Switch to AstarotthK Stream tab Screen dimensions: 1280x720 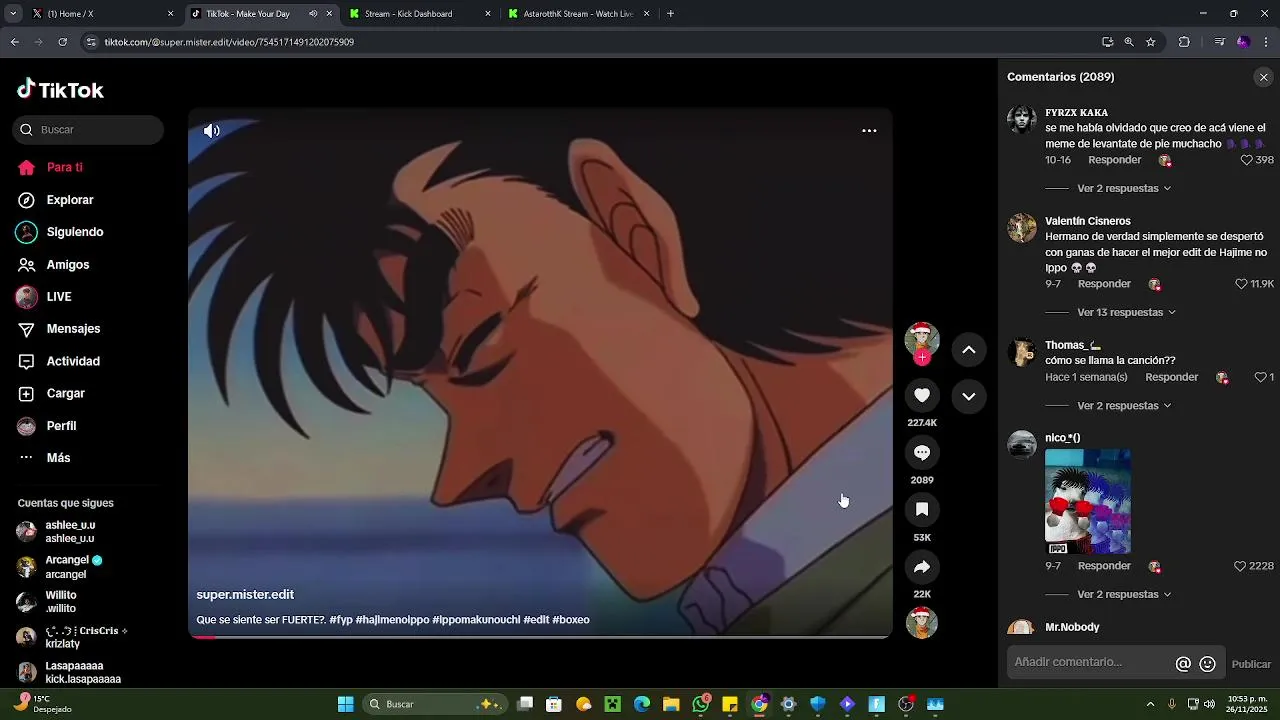click(x=579, y=14)
